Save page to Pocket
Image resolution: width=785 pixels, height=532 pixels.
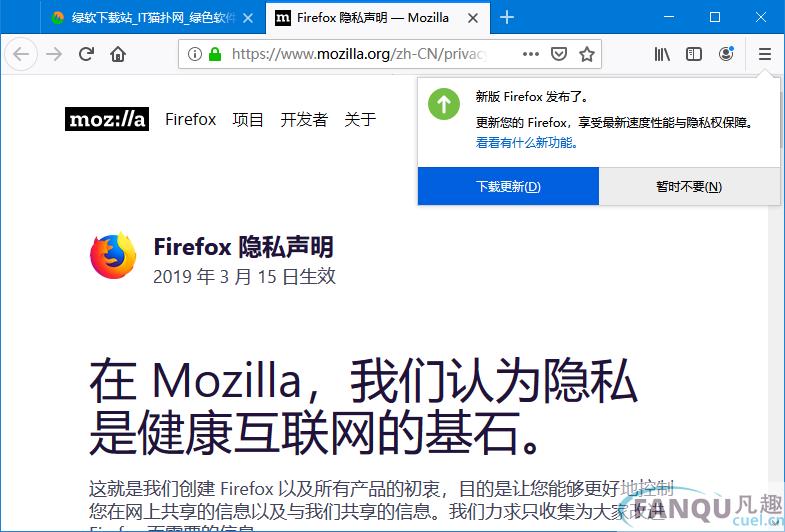click(559, 54)
